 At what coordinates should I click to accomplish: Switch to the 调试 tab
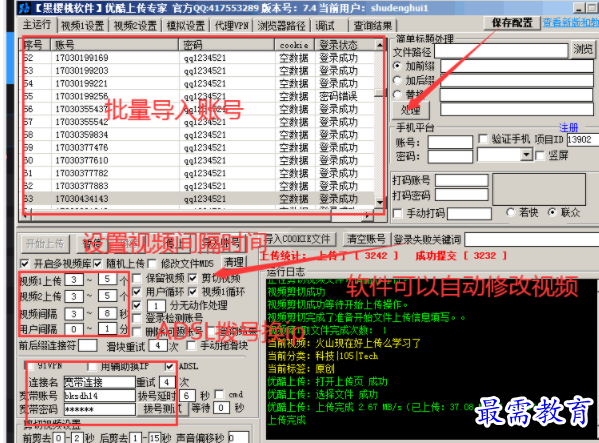325,26
